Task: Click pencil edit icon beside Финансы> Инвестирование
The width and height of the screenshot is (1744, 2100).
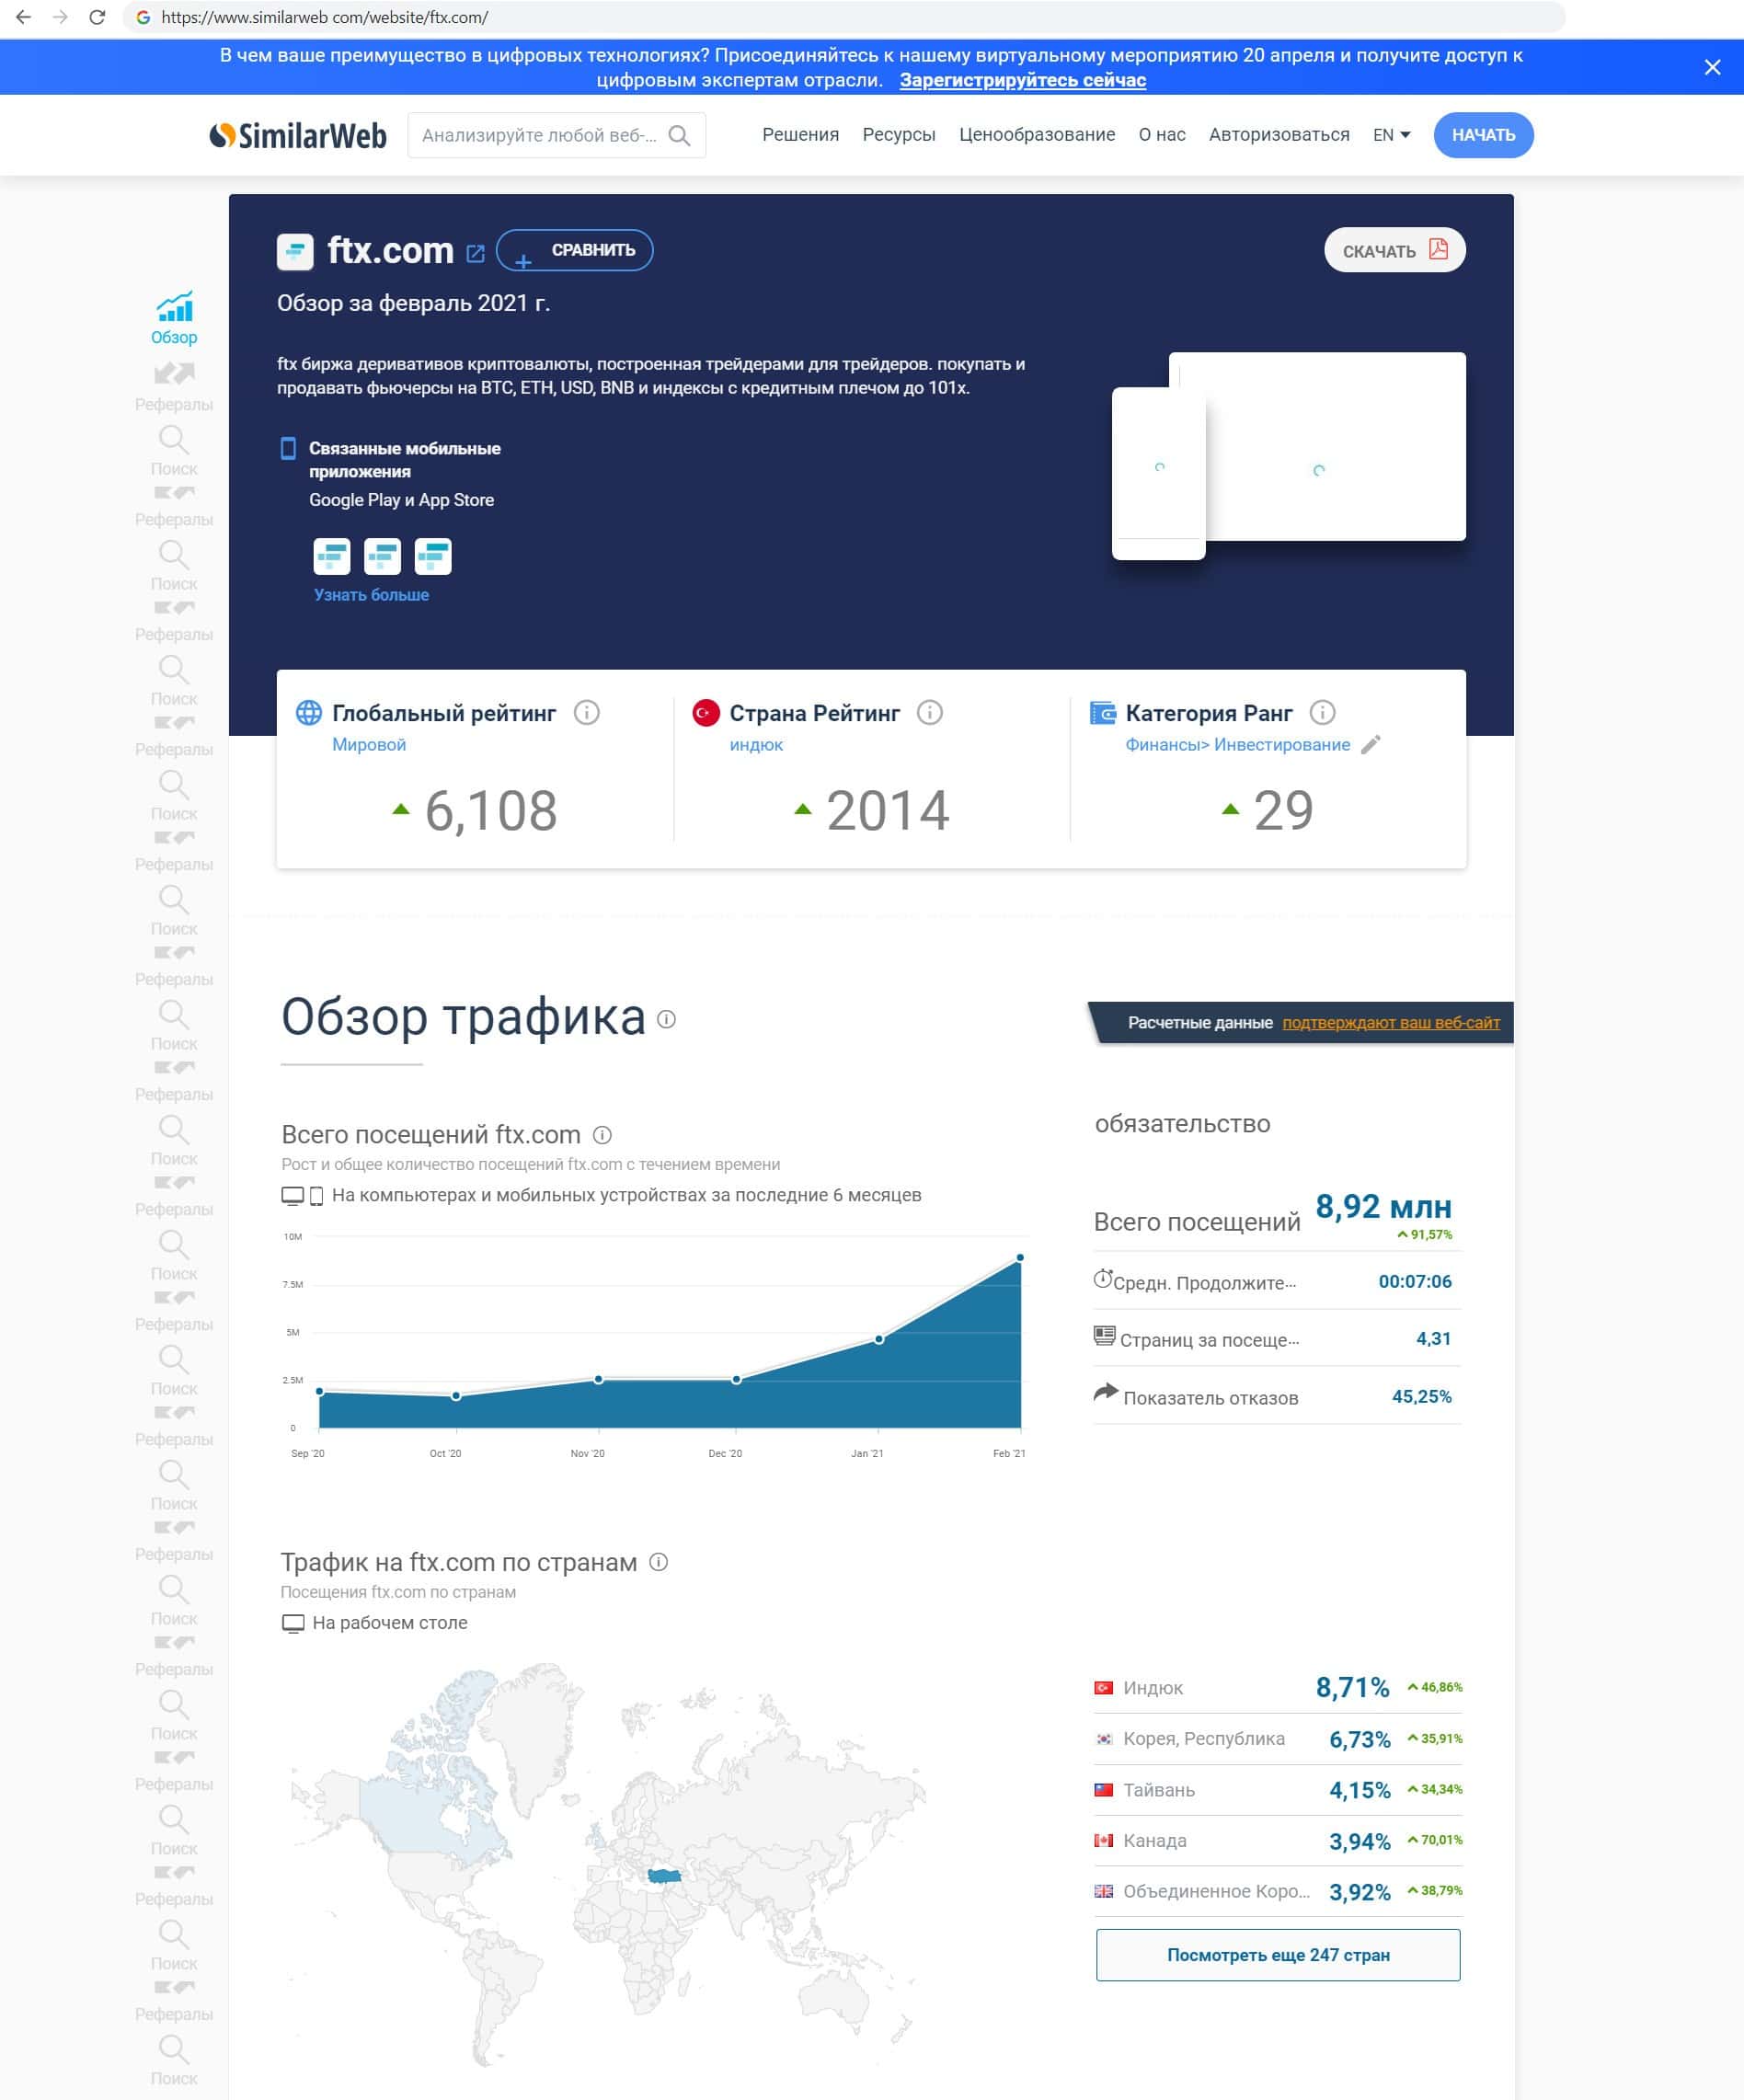Action: click(1371, 744)
